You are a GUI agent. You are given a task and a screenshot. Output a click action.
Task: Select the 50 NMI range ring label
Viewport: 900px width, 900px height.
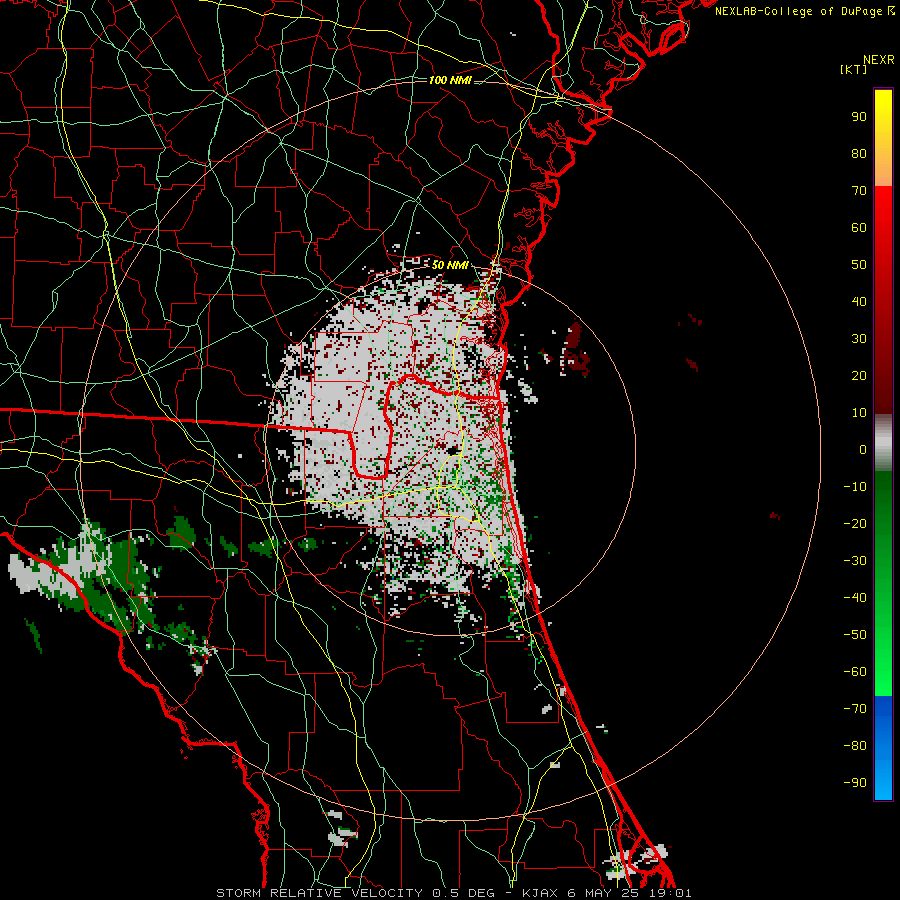(x=450, y=265)
